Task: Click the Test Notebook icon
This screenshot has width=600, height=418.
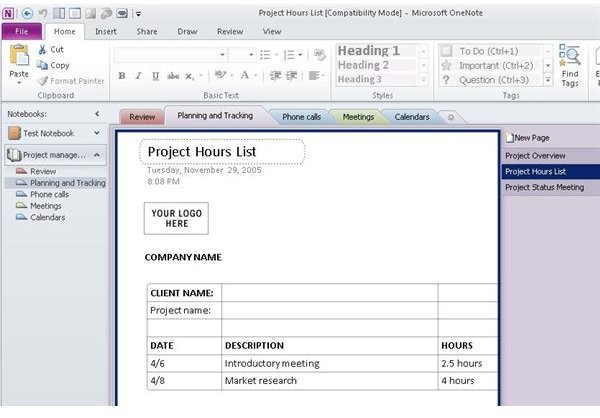Action: (14, 133)
